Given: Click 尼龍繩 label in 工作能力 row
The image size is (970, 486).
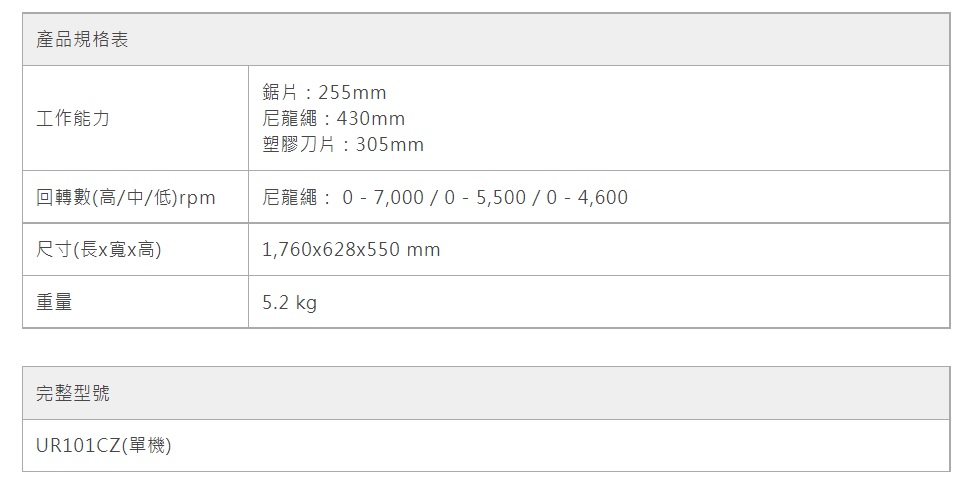Looking at the screenshot, I should 289,118.
